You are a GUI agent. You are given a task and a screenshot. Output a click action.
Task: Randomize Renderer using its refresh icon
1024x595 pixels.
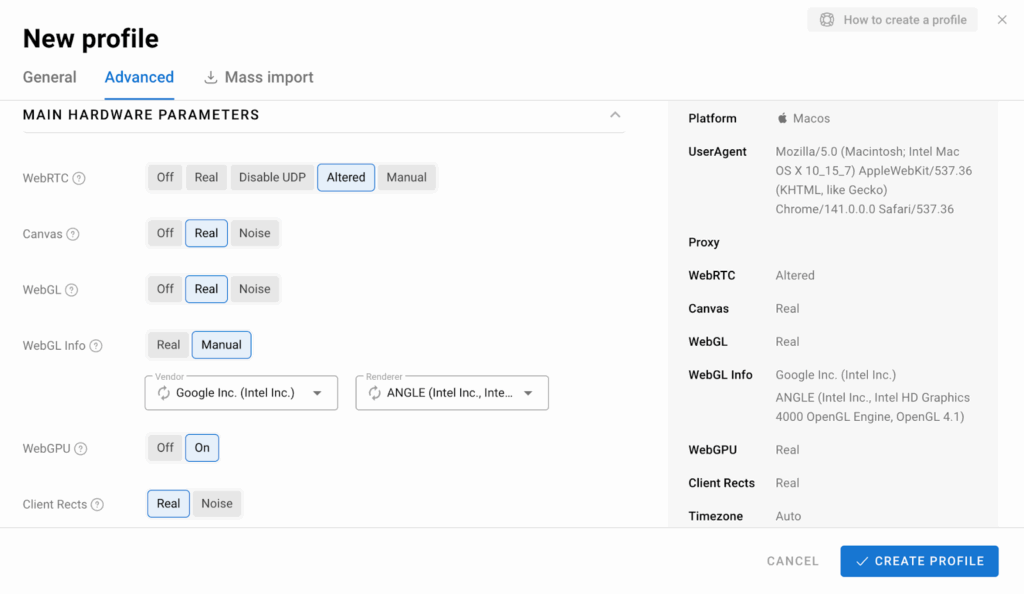(x=375, y=393)
